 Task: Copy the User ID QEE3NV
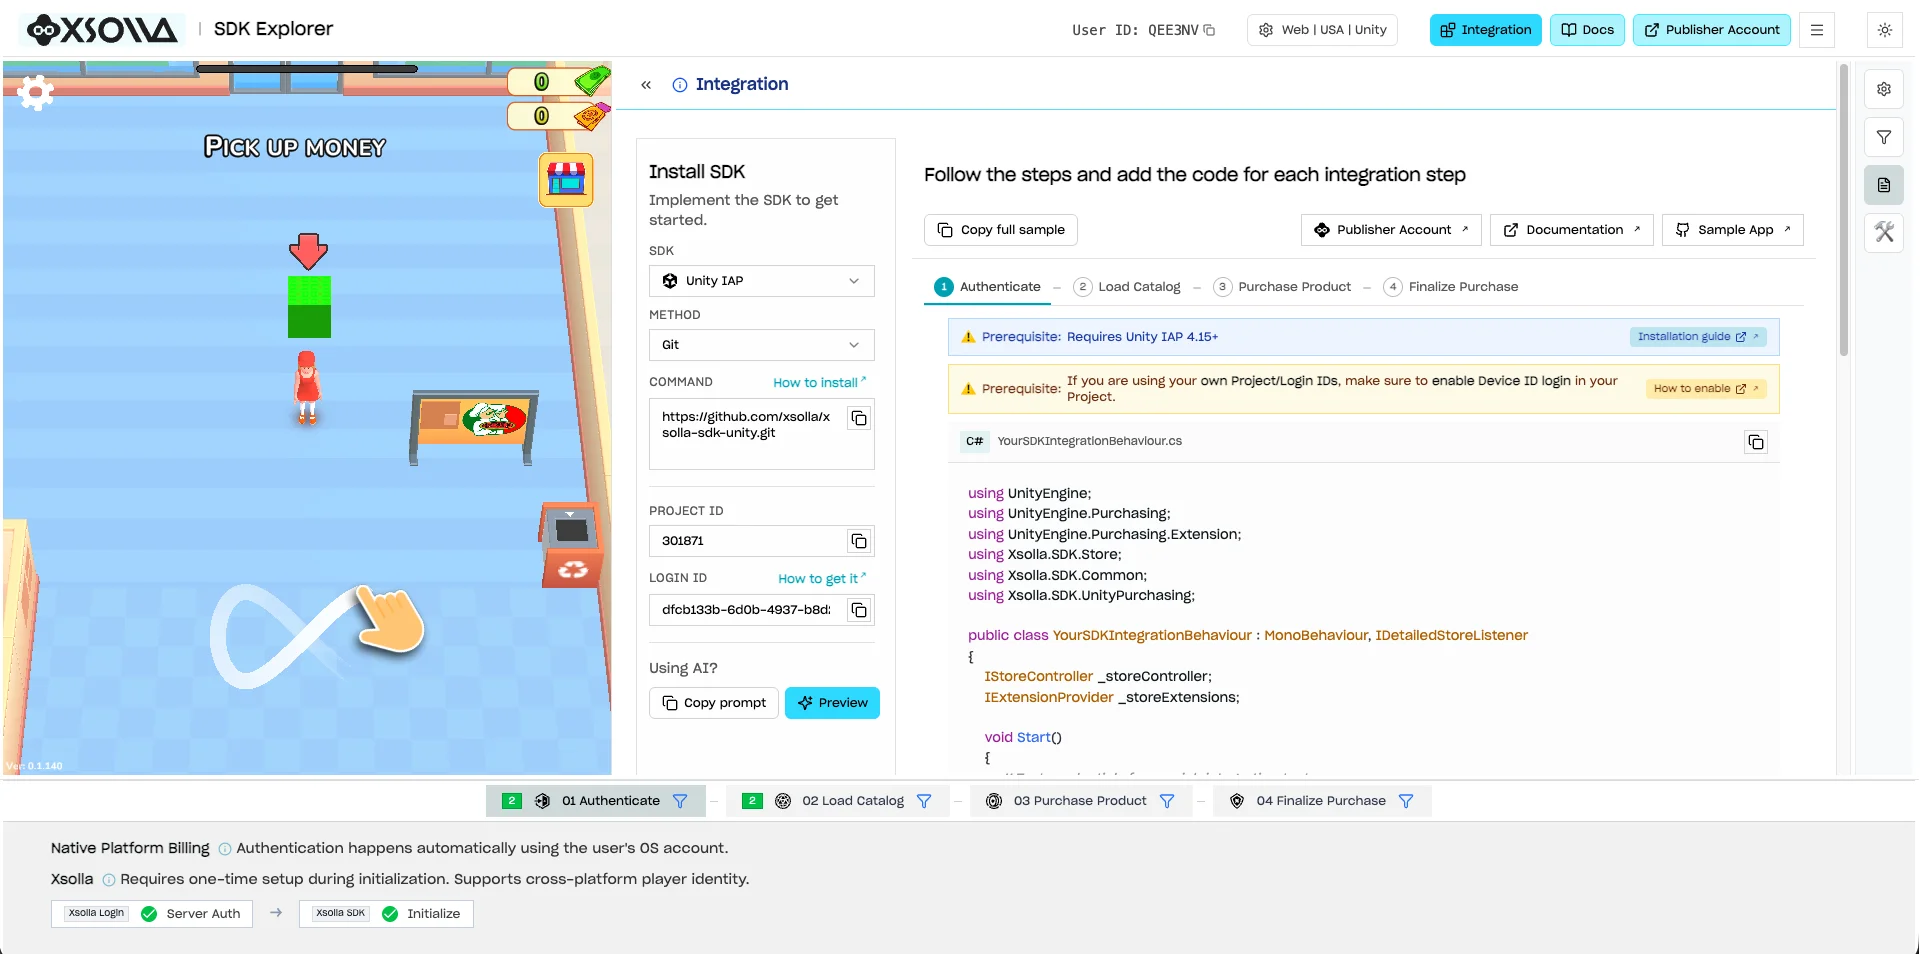click(x=1209, y=30)
